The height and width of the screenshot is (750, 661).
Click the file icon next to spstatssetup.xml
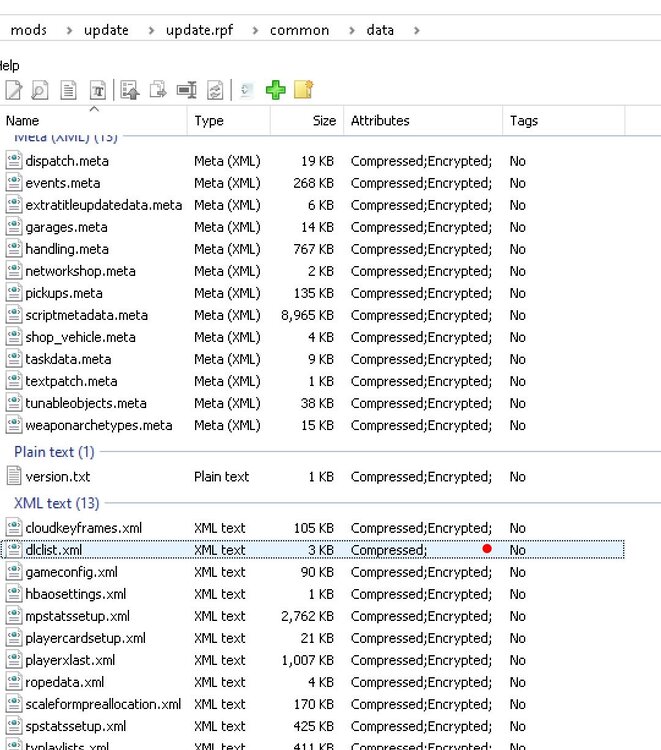coord(14,725)
